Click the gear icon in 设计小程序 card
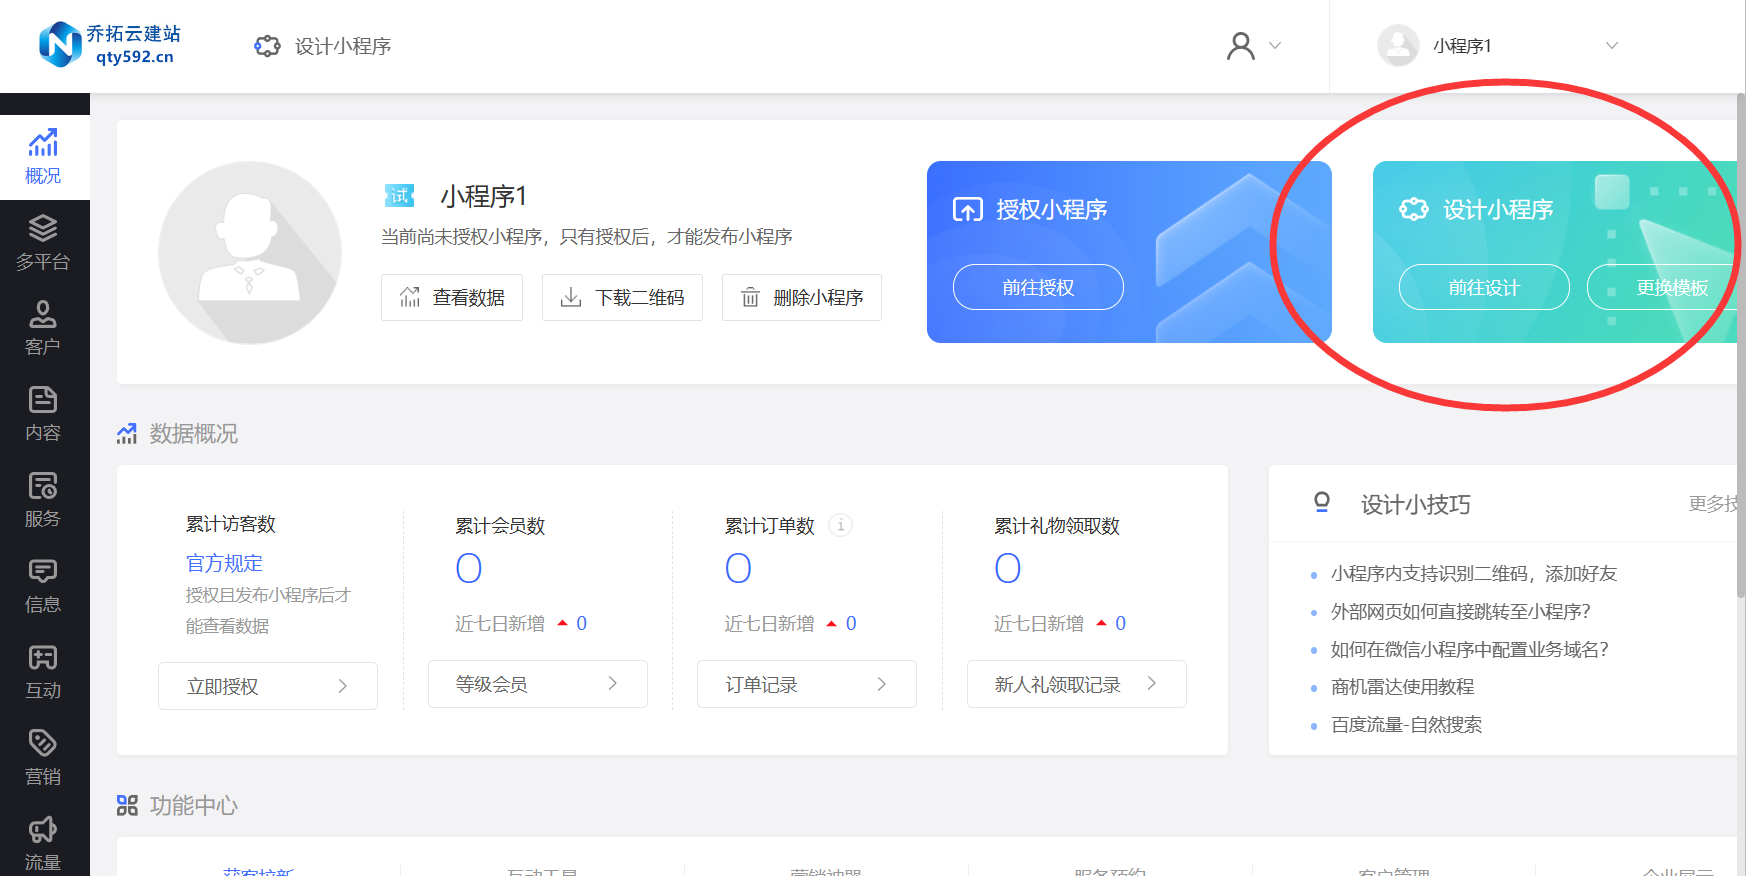This screenshot has height=876, width=1746. click(x=1414, y=209)
